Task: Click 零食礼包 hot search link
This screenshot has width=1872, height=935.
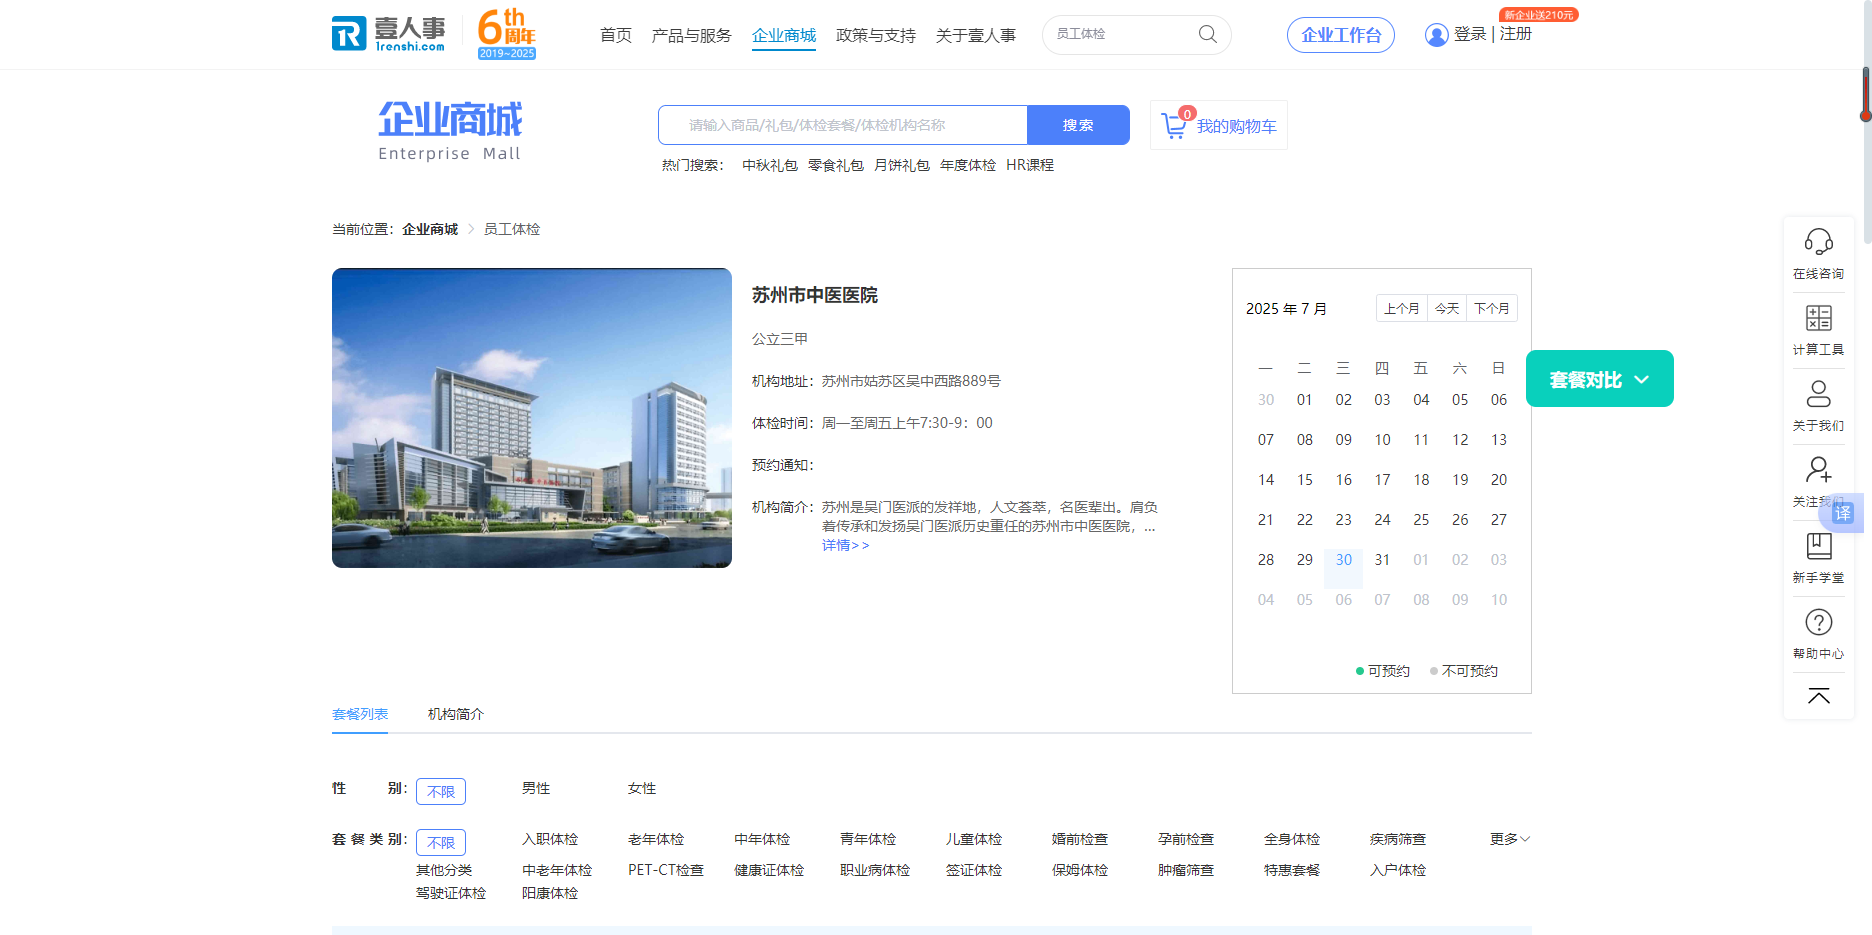Action: 836,165
